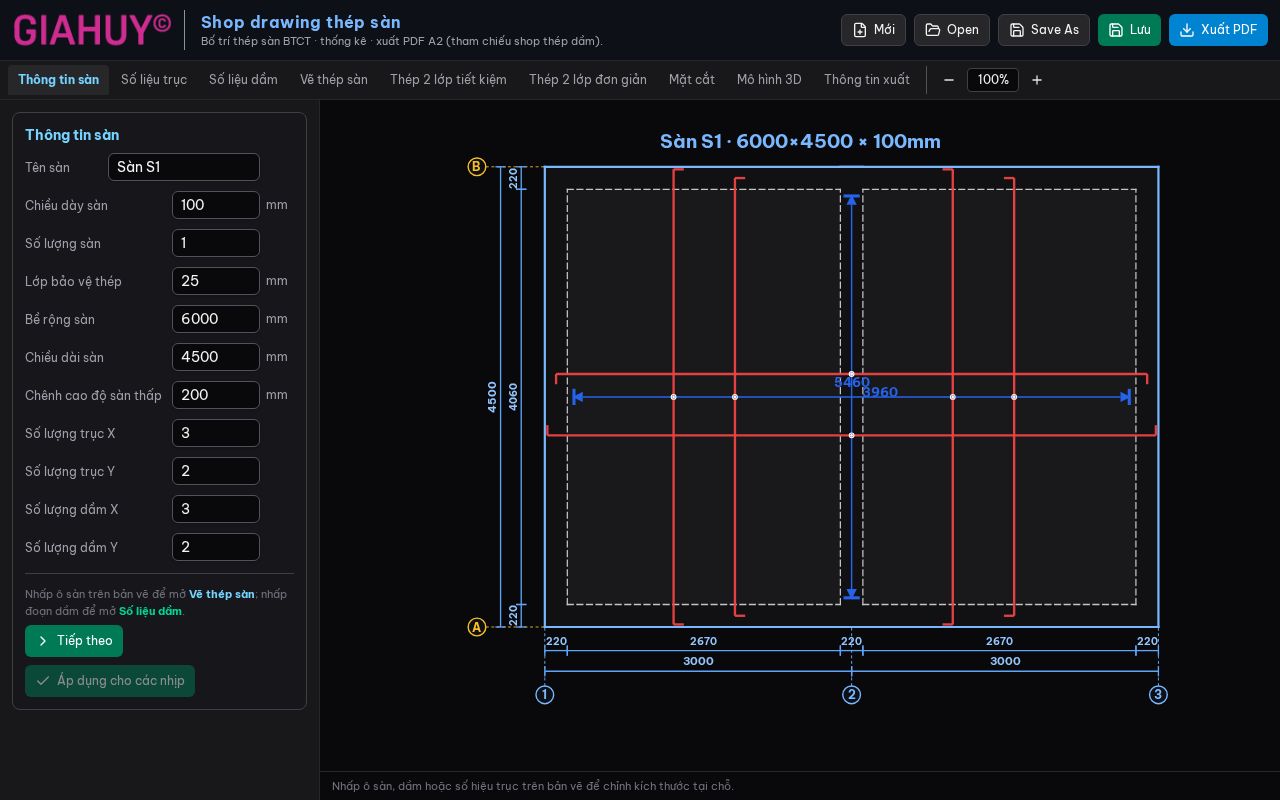
Task: Go to the Vẽ thép sàn tab
Action: point(334,80)
